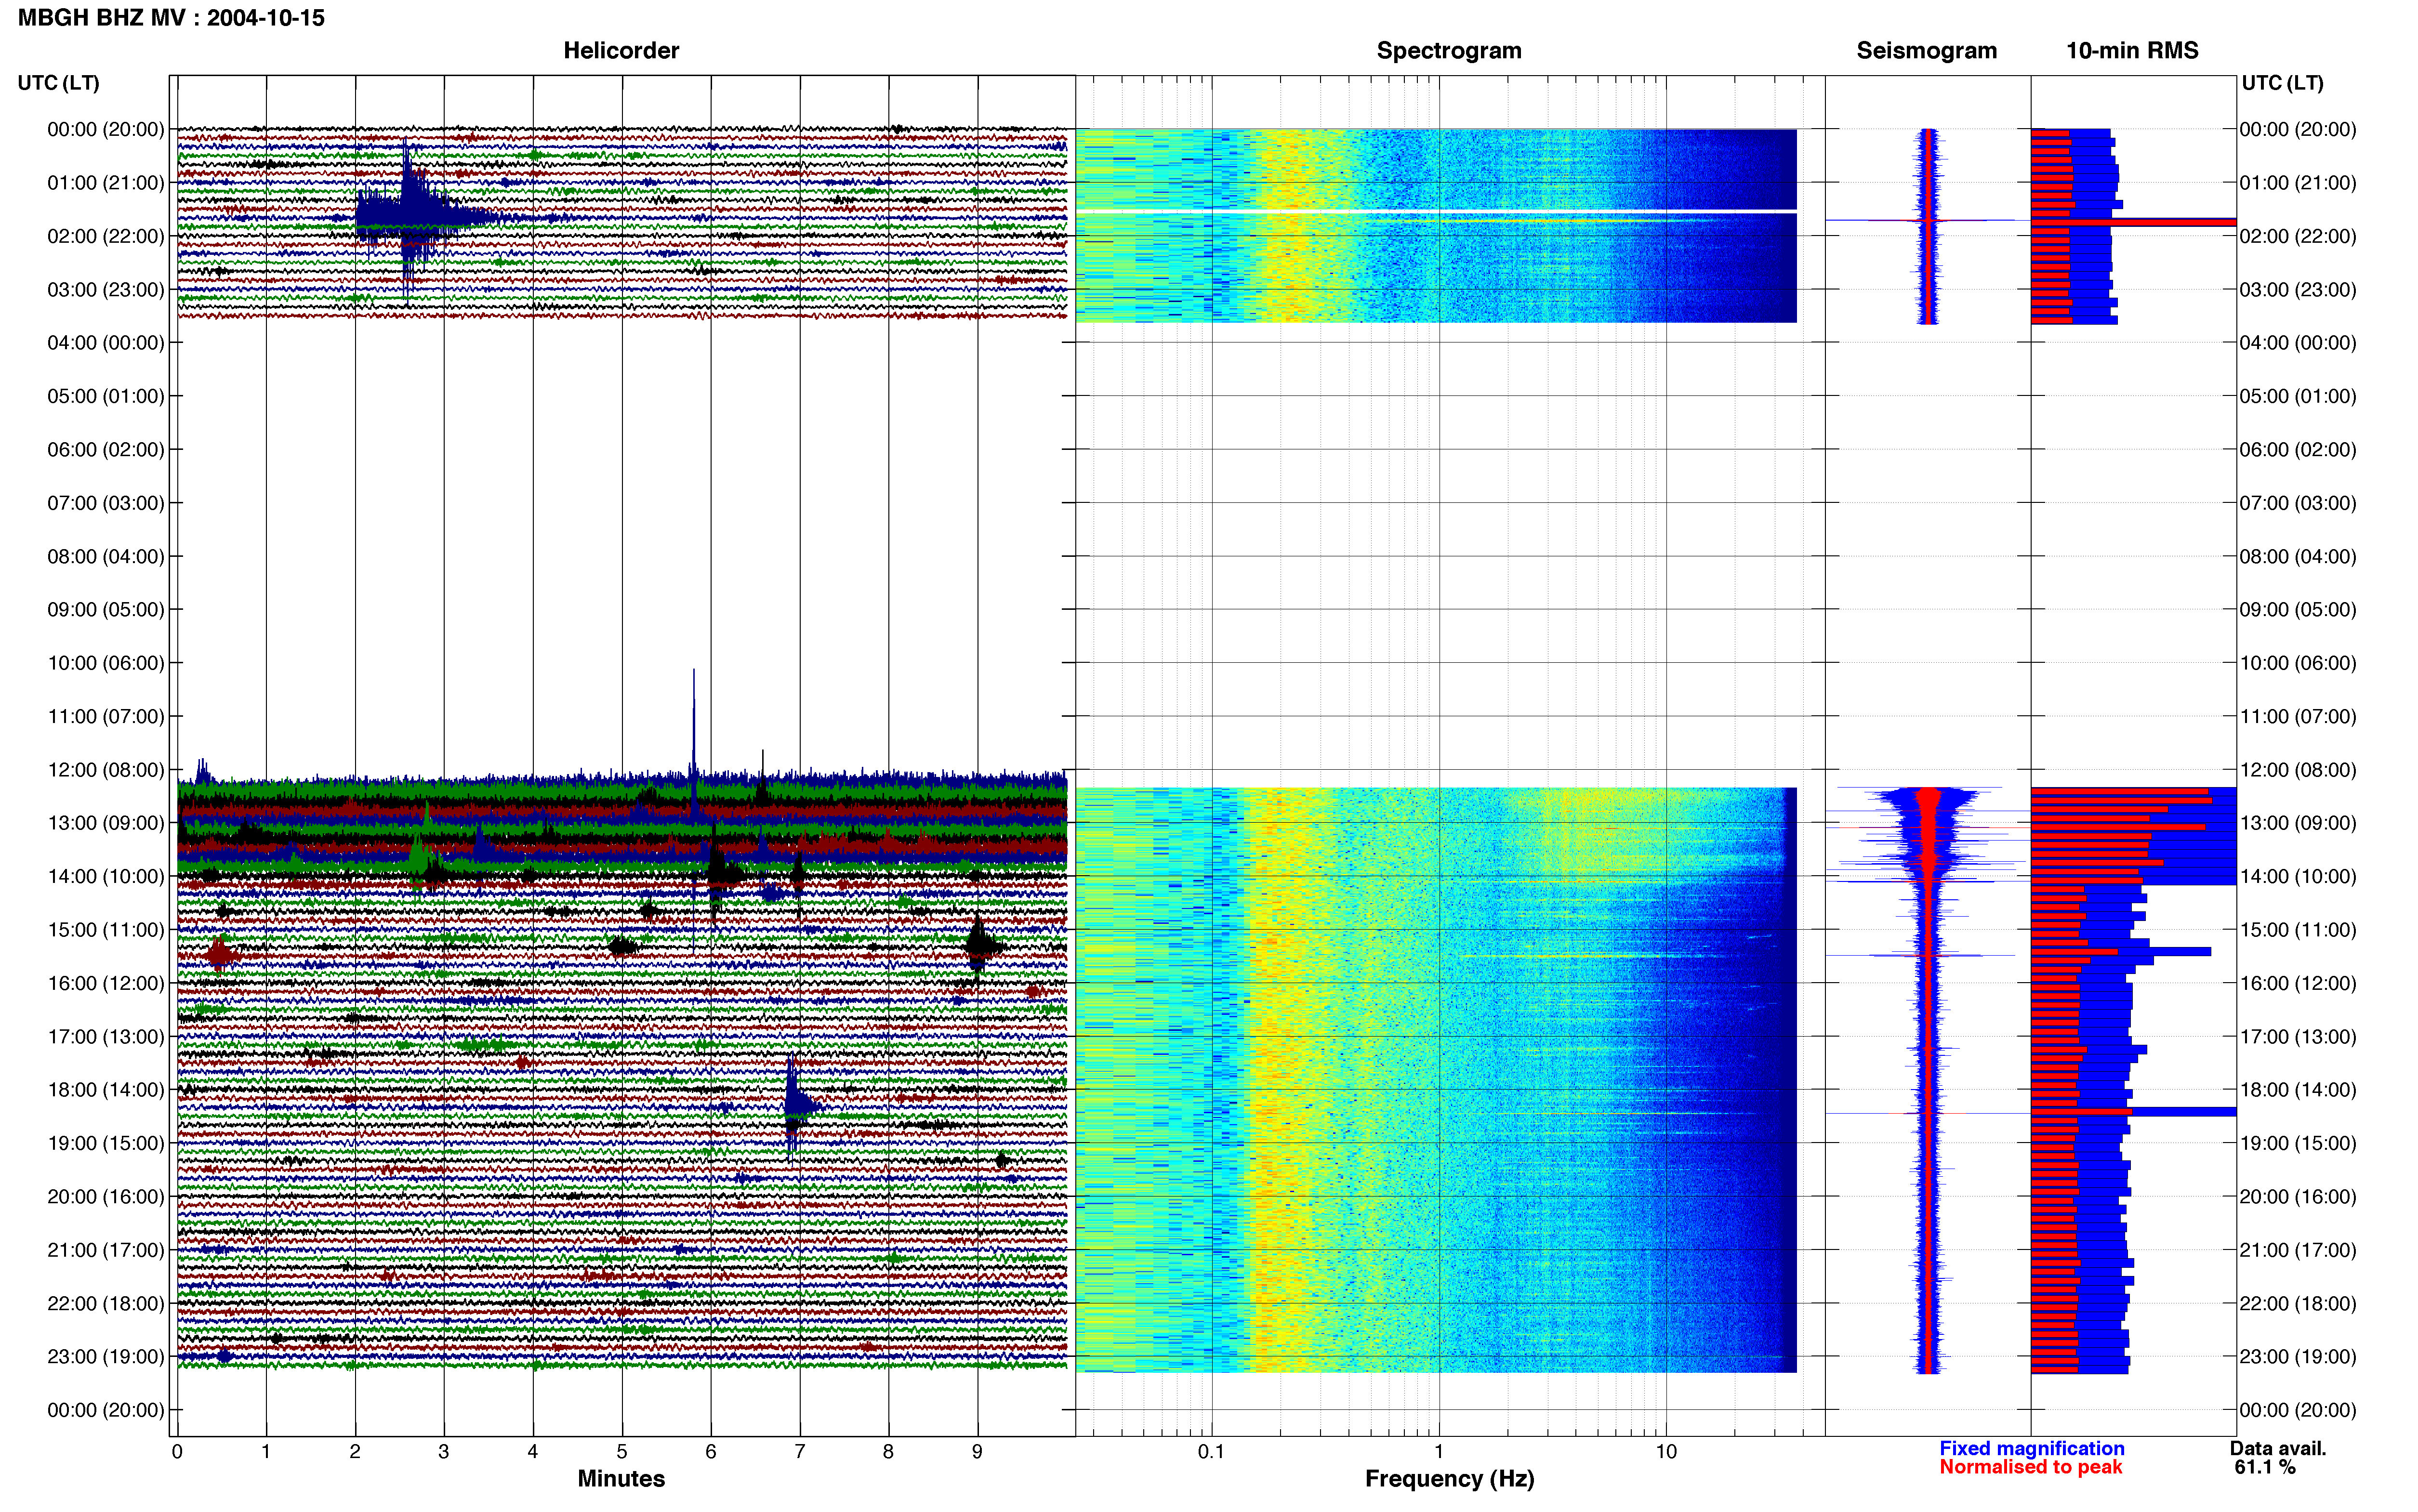Click the 'Spectrogram' panel heading

[x=1449, y=50]
